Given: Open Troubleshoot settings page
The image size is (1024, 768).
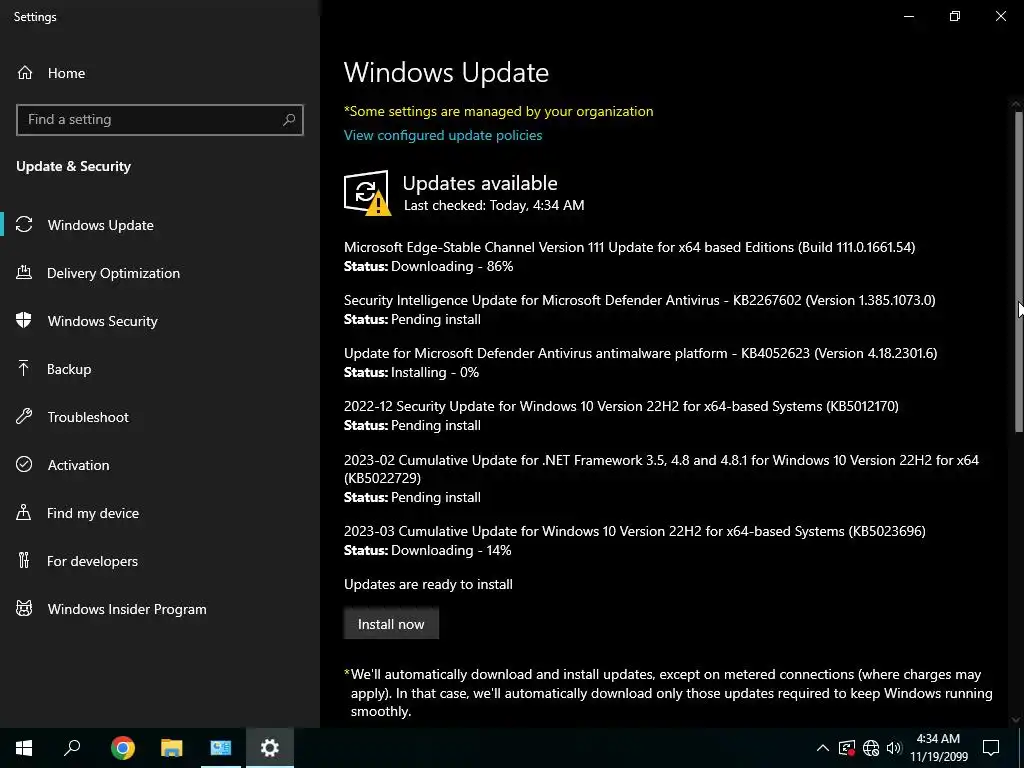Looking at the screenshot, I should 160,417.
